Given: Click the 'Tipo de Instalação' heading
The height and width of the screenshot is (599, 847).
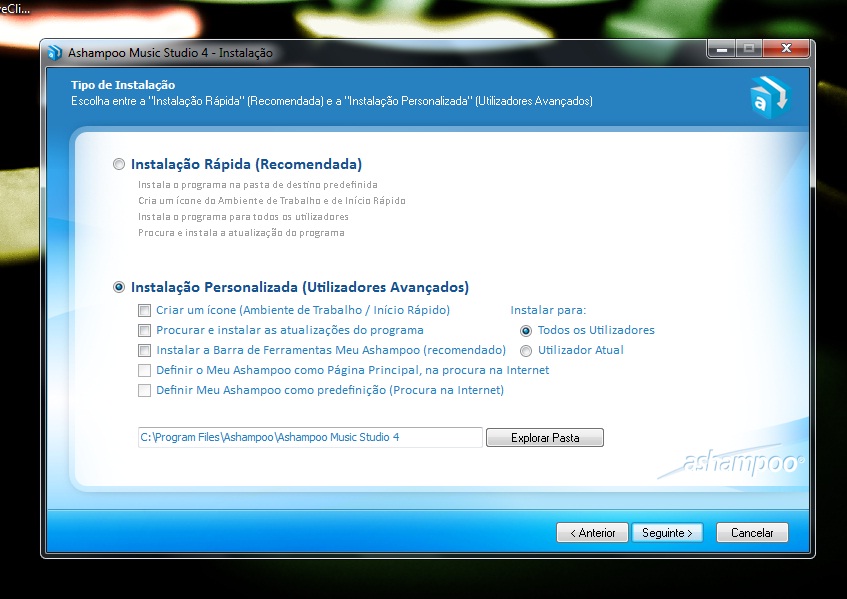Looking at the screenshot, I should coord(123,85).
